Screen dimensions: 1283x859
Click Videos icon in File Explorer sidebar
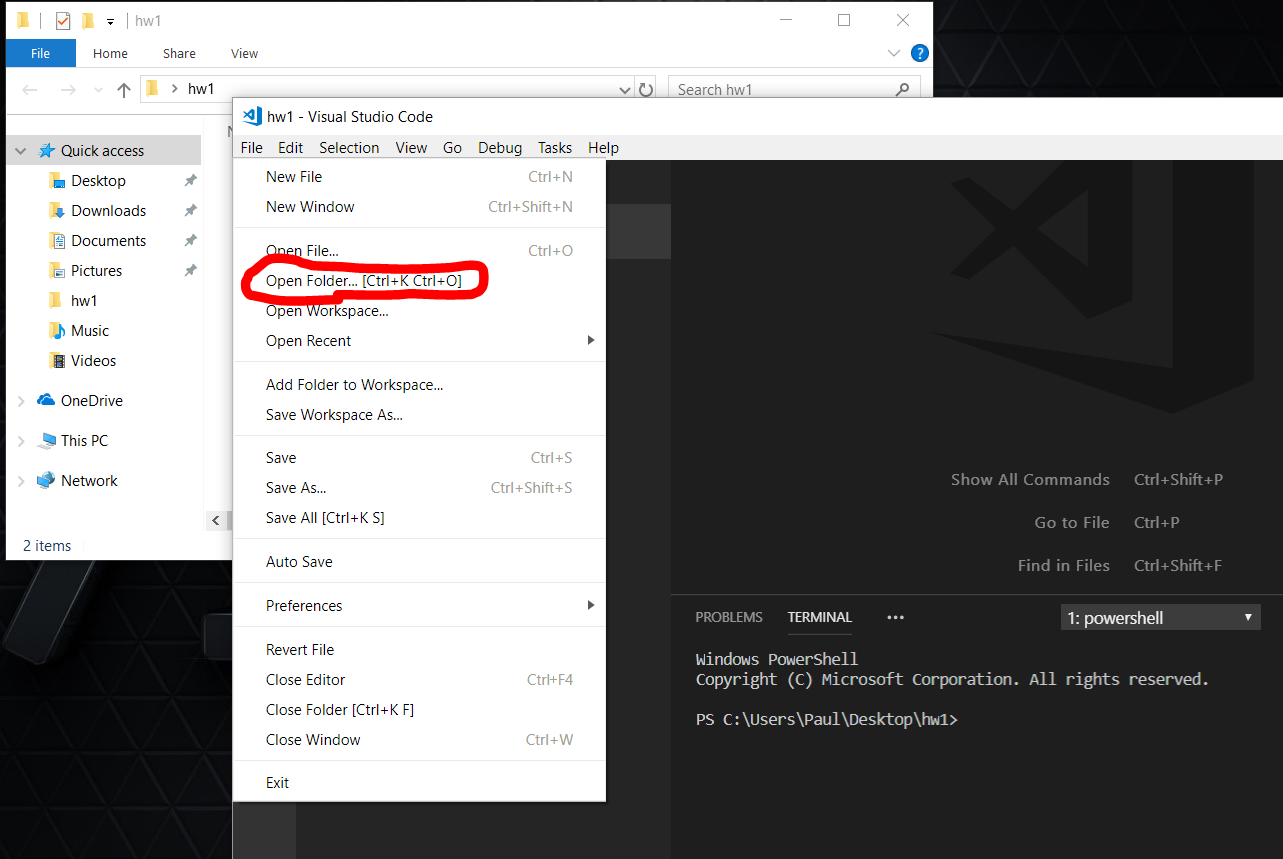click(56, 361)
